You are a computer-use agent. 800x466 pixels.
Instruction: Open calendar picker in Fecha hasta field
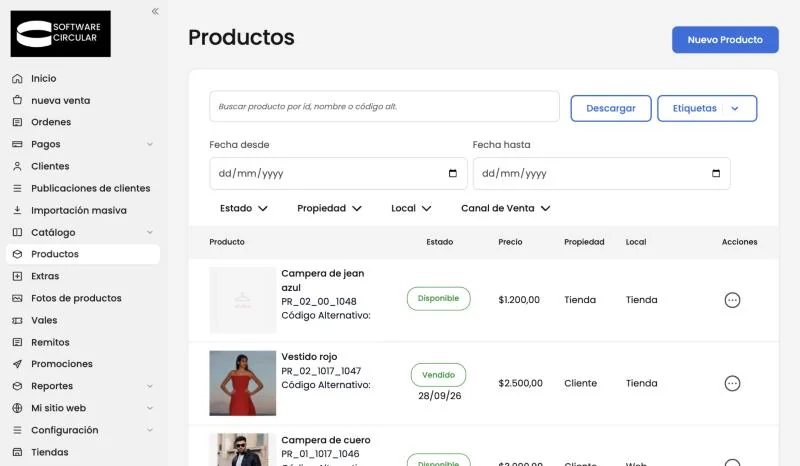pos(716,174)
